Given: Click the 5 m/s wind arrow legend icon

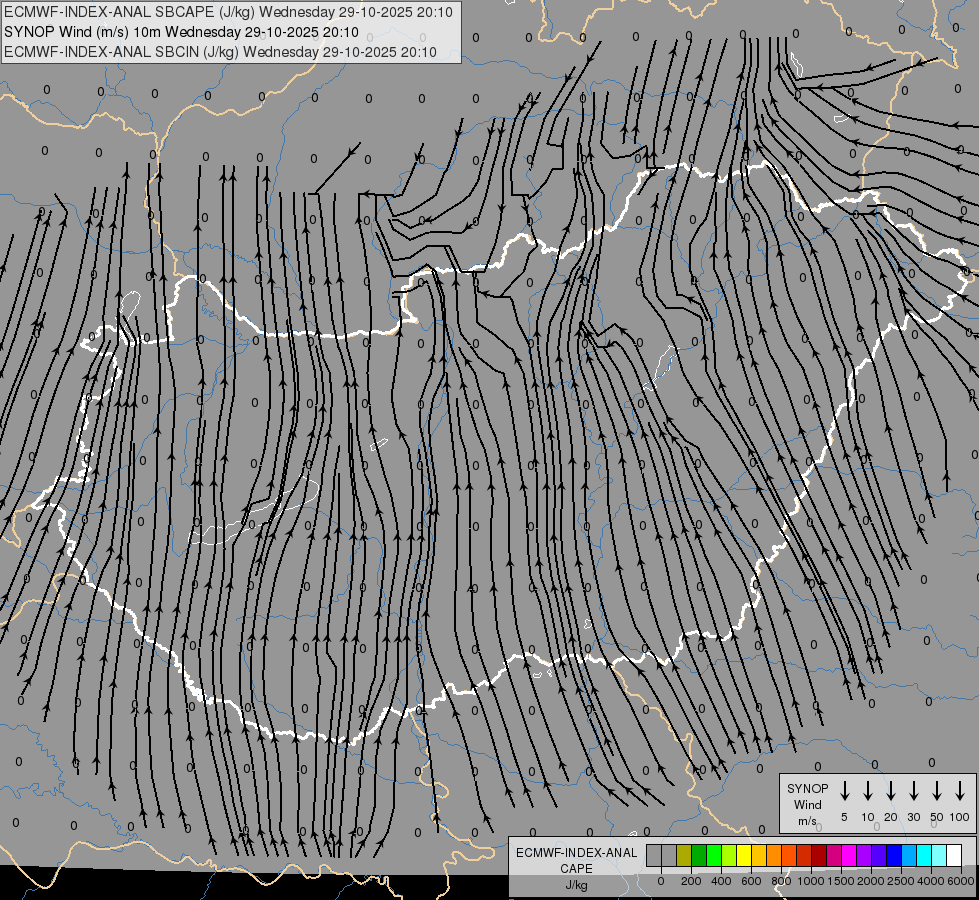Looking at the screenshot, I should click(x=844, y=791).
